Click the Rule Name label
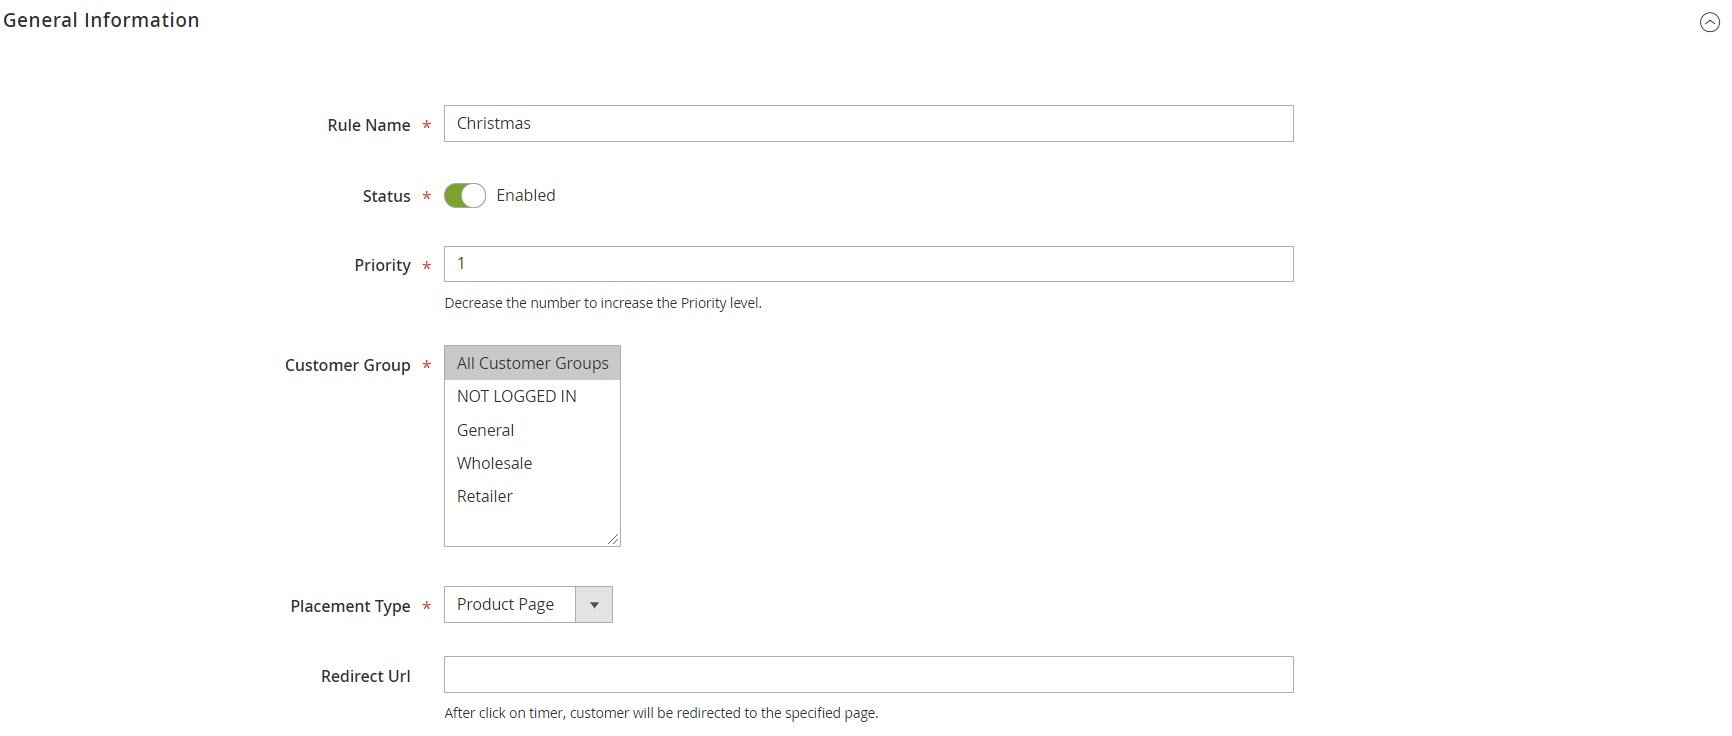The width and height of the screenshot is (1732, 736). pos(369,125)
